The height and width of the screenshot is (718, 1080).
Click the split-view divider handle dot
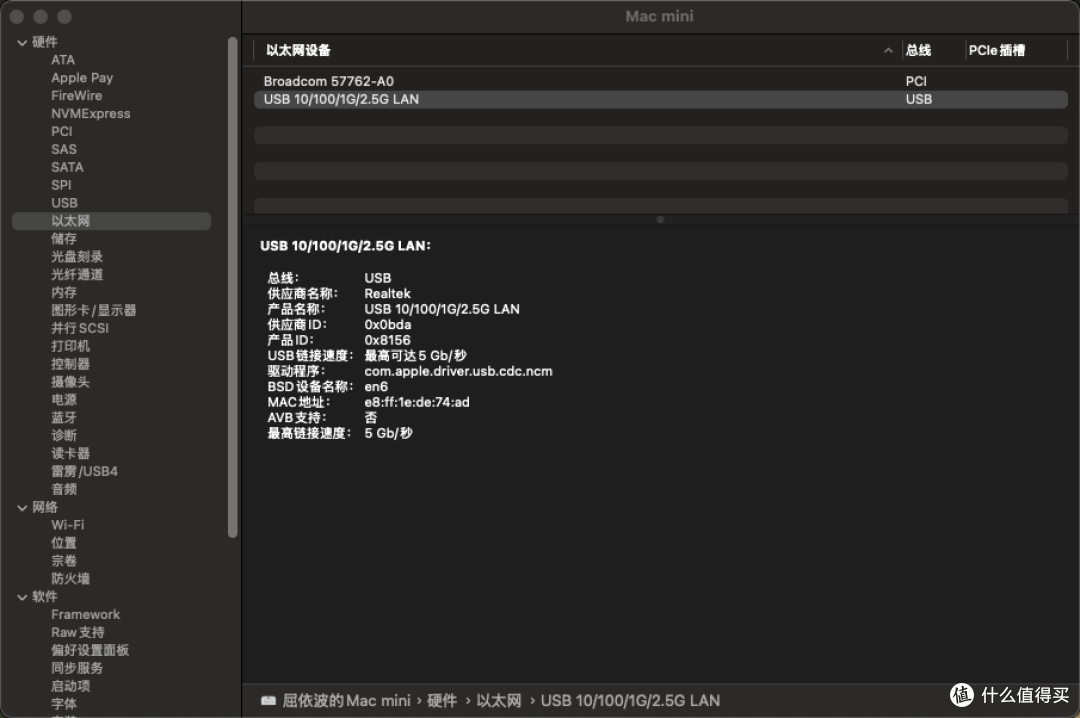660,220
